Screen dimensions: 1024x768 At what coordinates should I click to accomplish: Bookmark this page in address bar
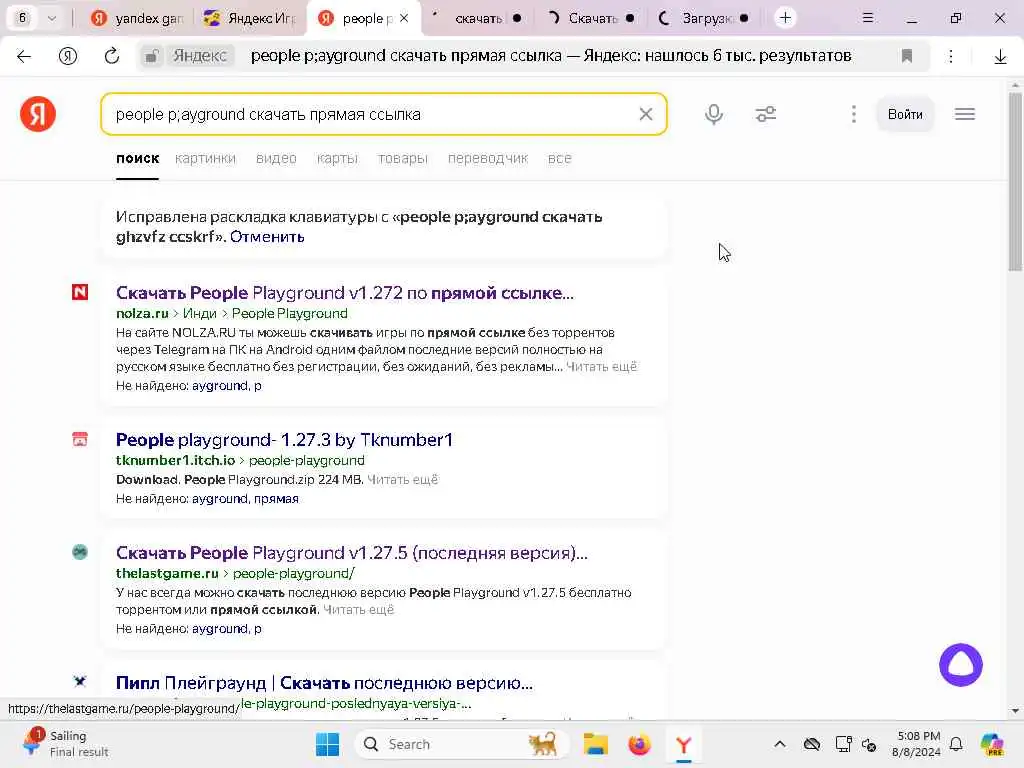(906, 56)
